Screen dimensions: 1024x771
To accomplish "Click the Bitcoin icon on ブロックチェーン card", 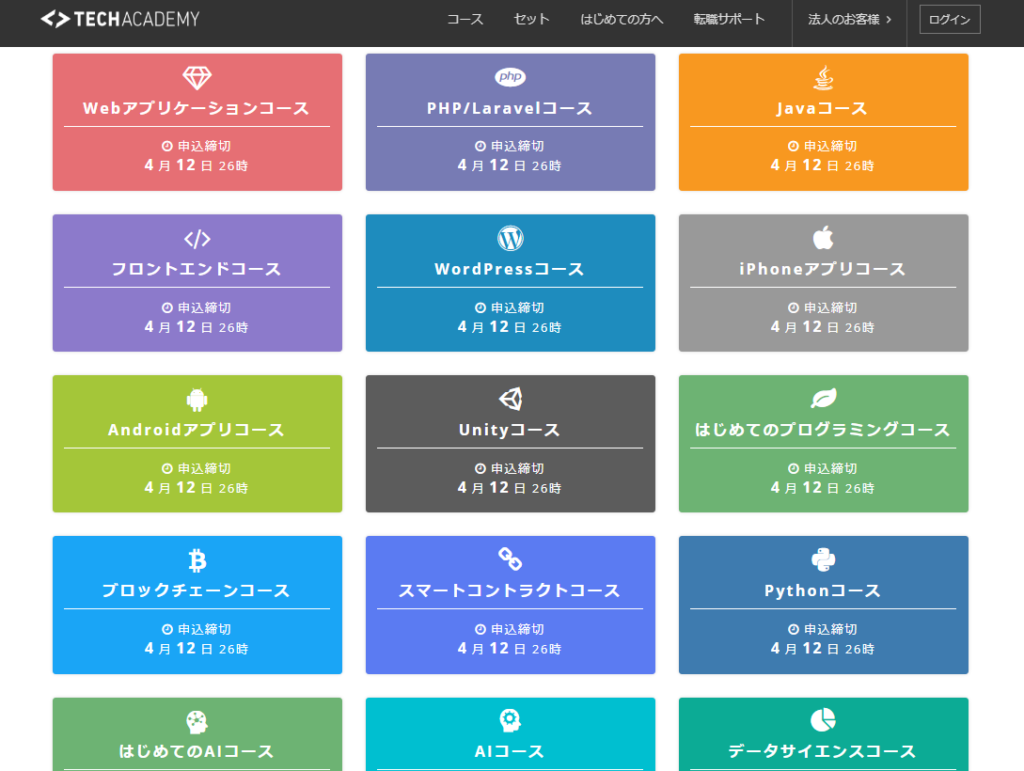I will click(197, 560).
